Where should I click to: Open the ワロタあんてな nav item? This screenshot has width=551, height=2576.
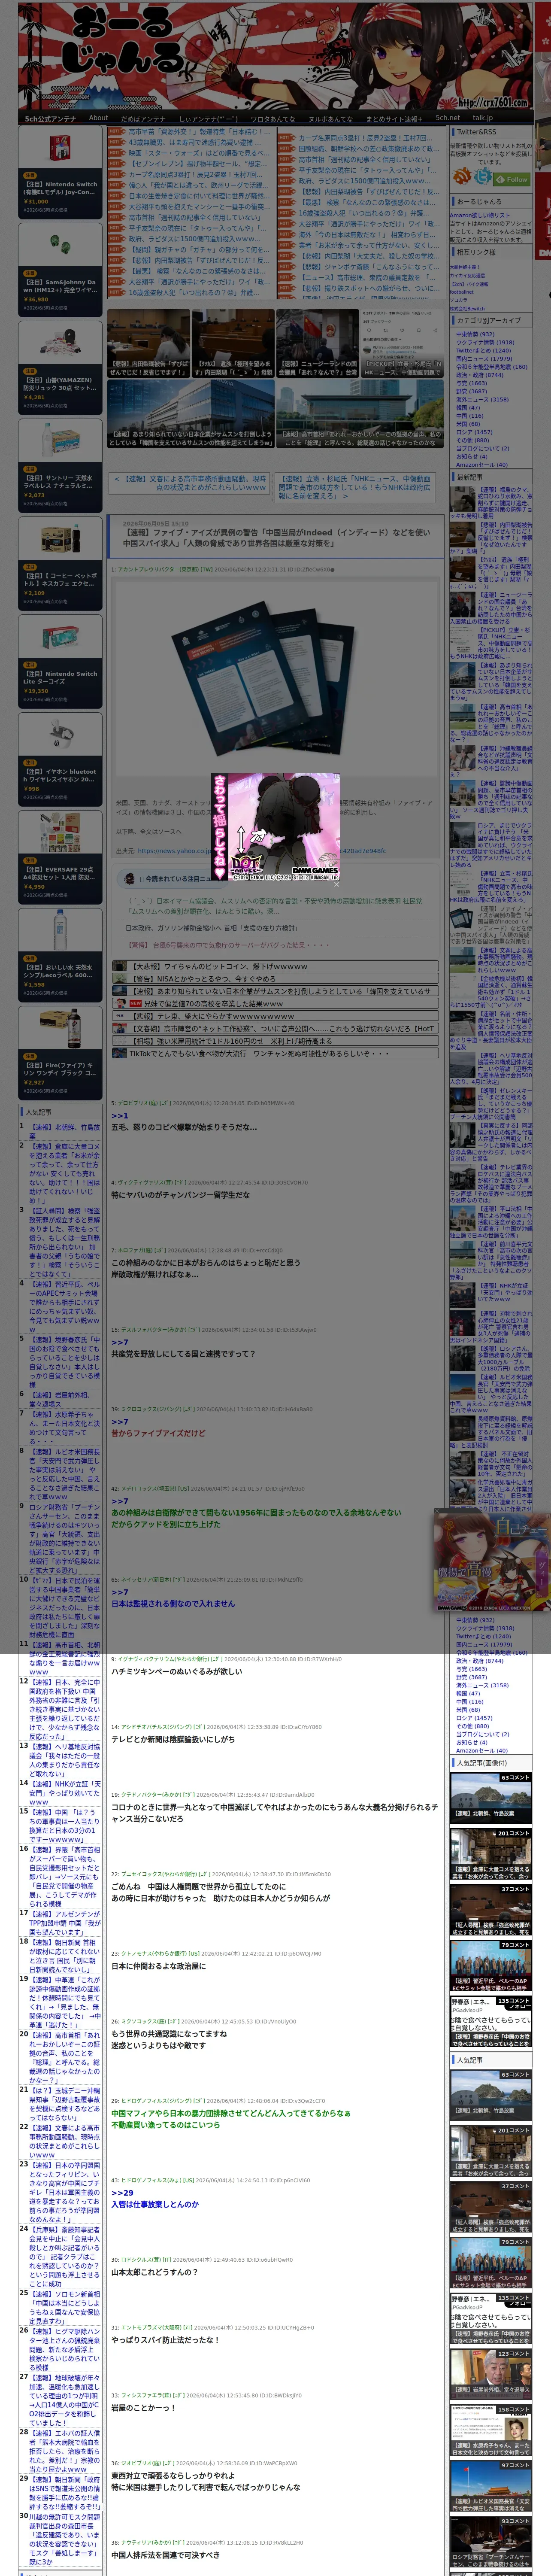273,119
